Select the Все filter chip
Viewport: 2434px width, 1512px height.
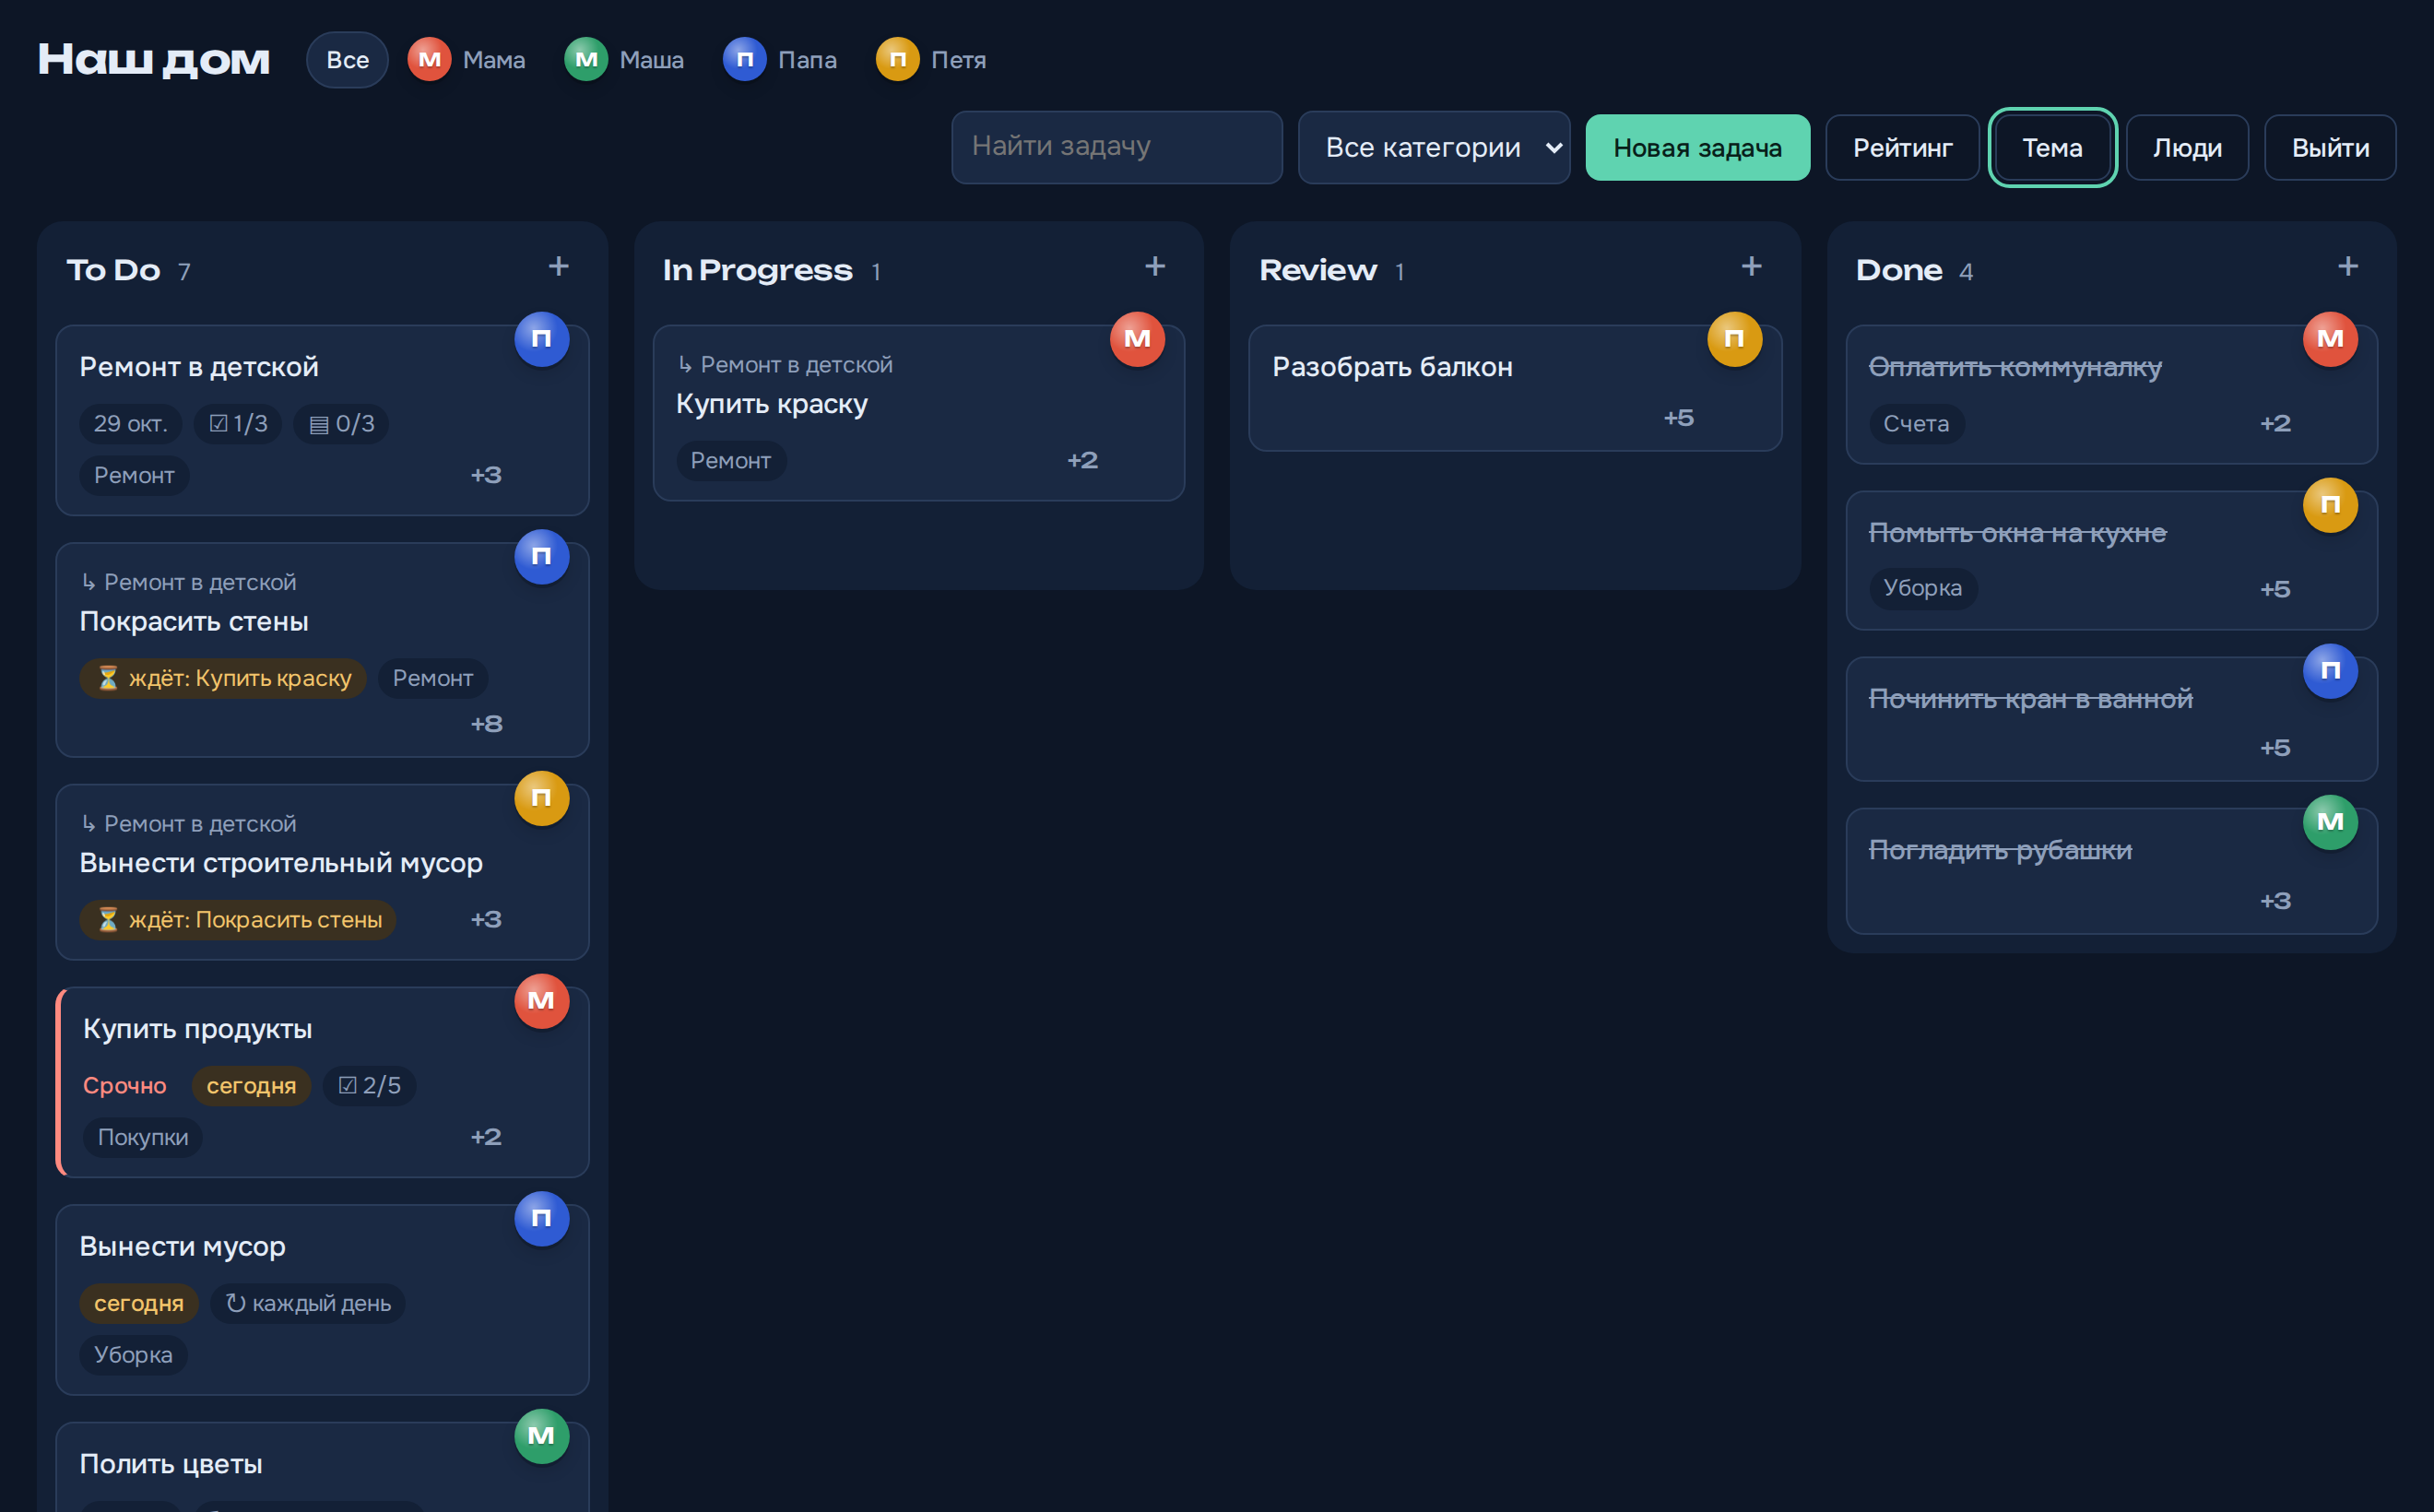[x=347, y=60]
